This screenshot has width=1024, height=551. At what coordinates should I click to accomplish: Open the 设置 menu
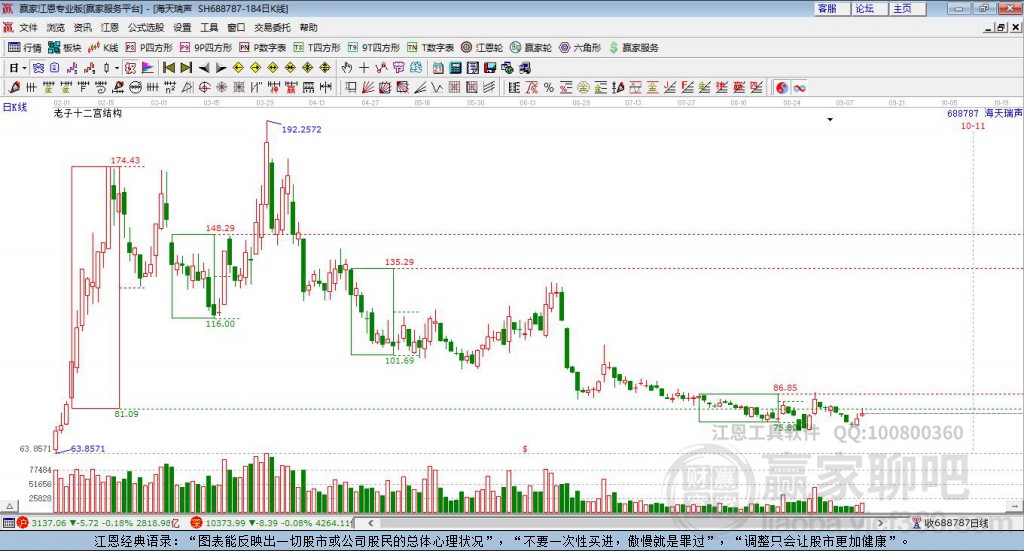pos(182,27)
